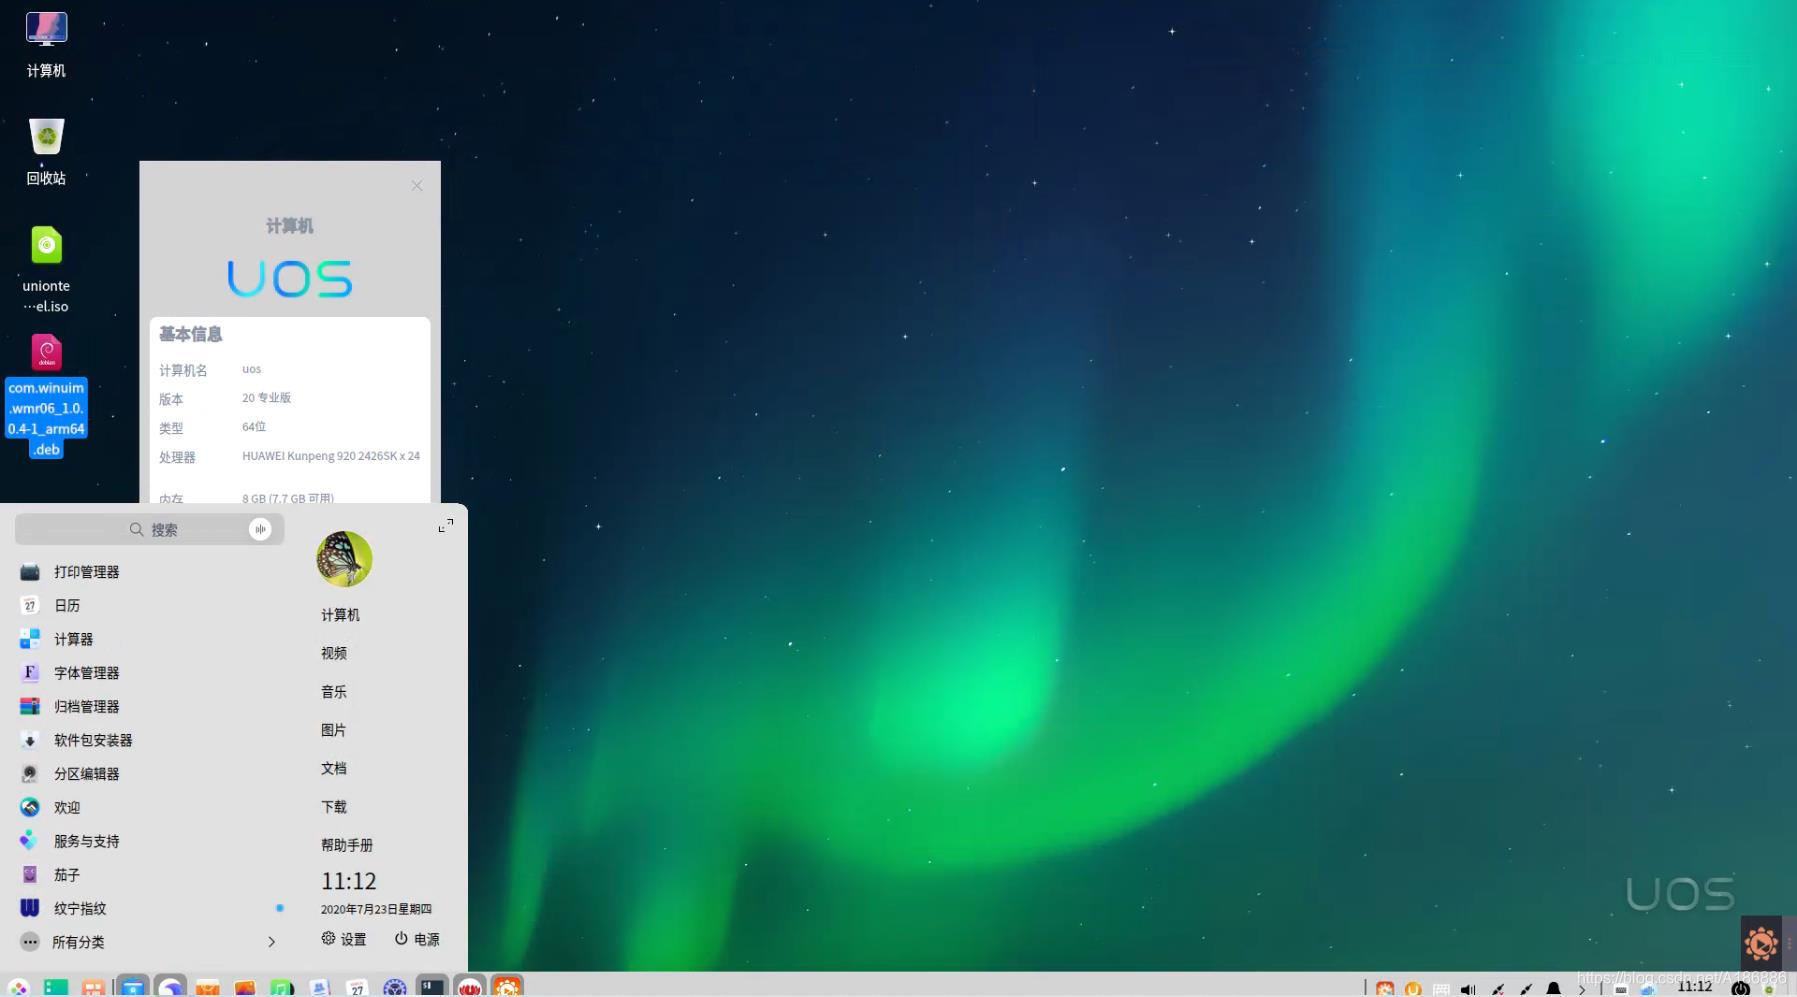The image size is (1797, 997).
Task: Open the 音乐 folder shortcut
Action: point(334,692)
